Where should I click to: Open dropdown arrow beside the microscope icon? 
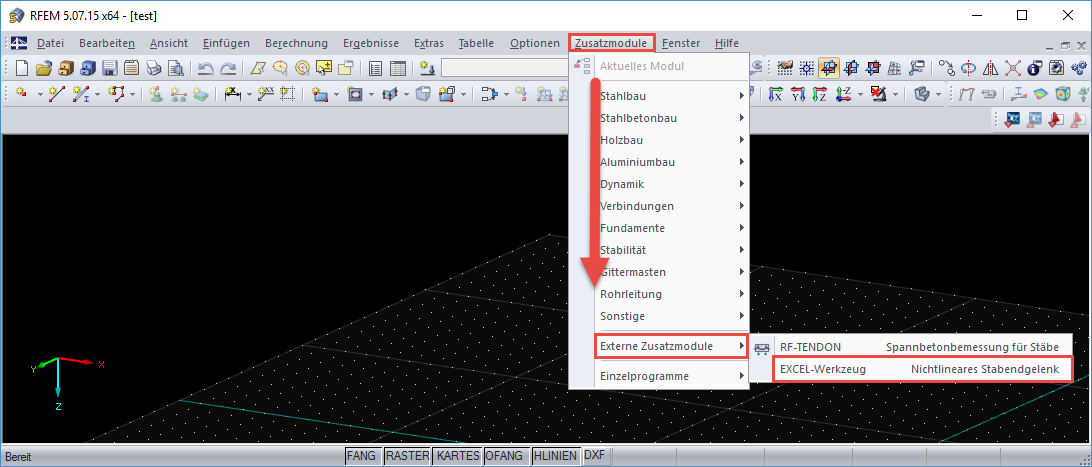click(895, 94)
